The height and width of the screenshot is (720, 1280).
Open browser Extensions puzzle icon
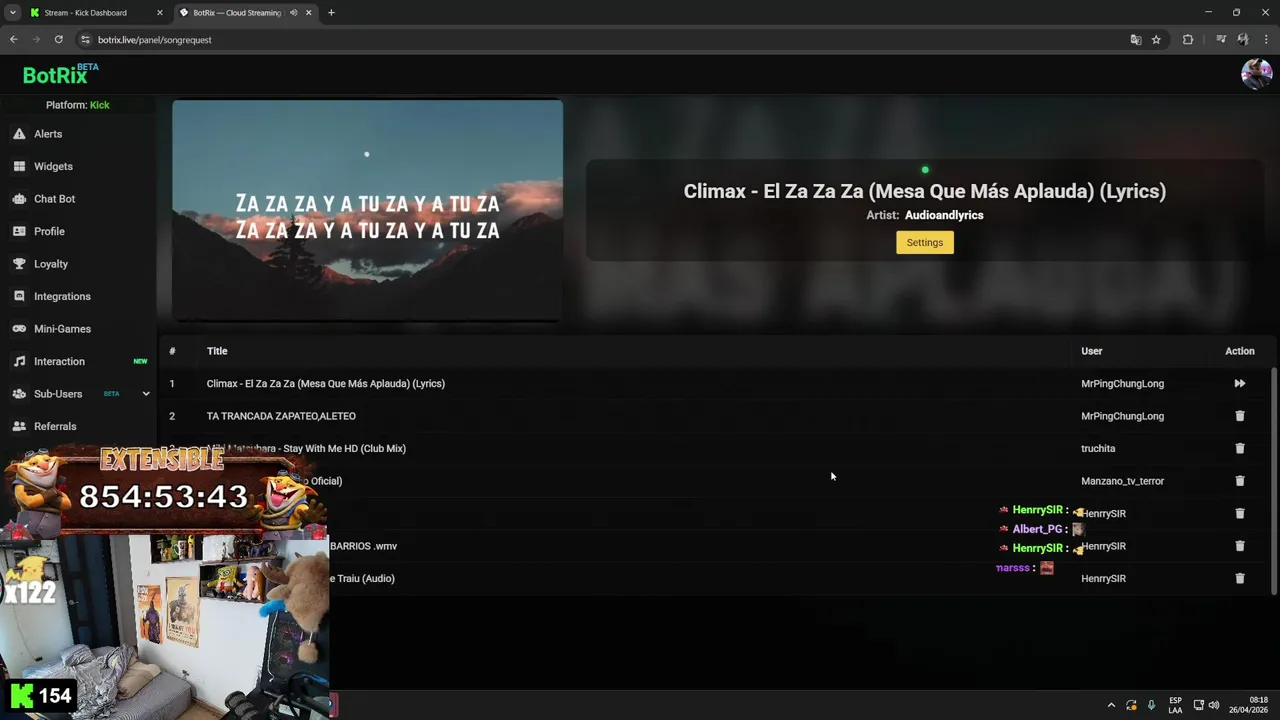coord(1188,40)
